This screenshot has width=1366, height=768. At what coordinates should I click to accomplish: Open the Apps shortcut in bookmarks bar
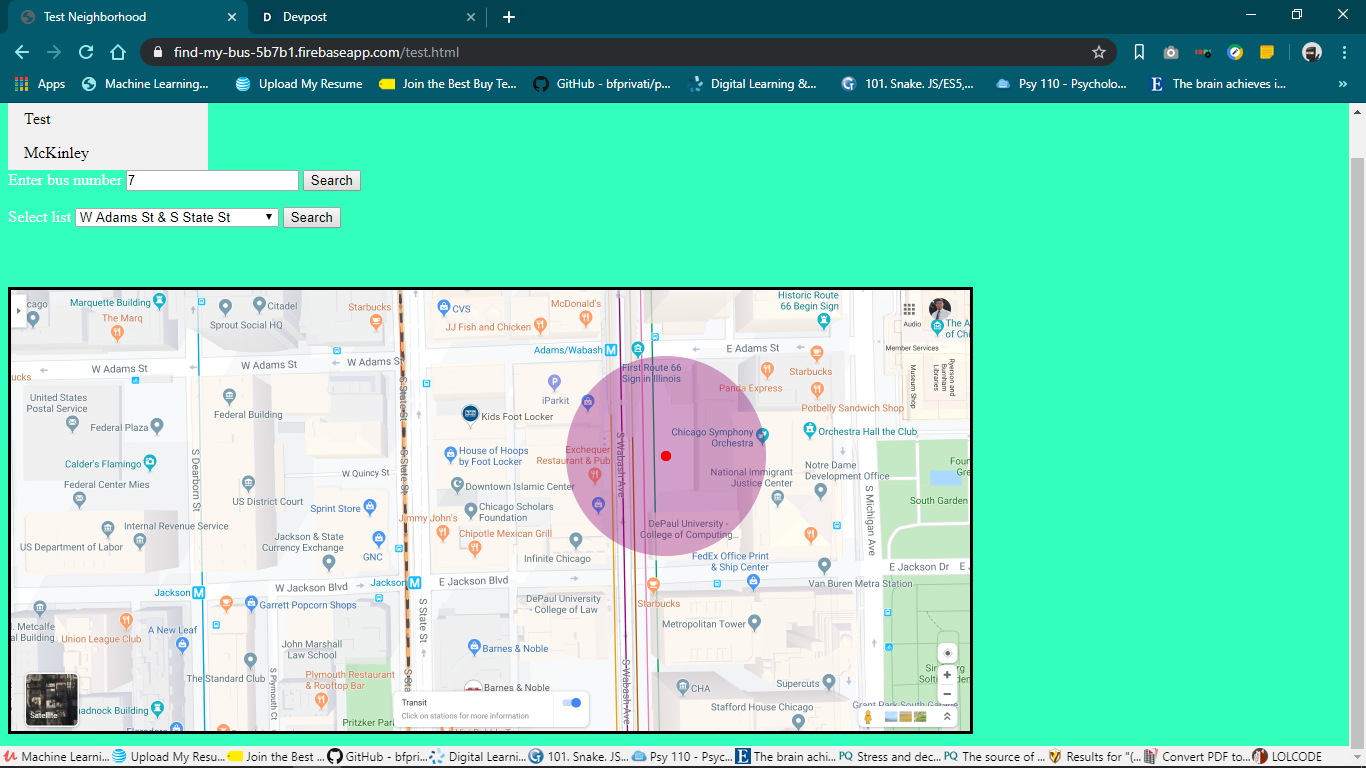pyautogui.click(x=40, y=84)
